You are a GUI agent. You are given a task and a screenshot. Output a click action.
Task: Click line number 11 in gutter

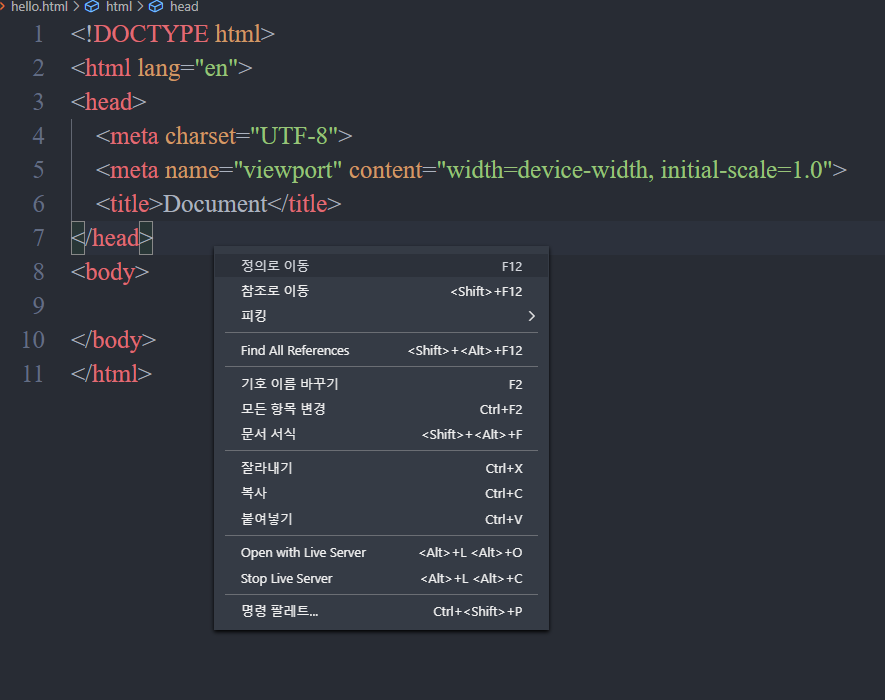click(33, 374)
